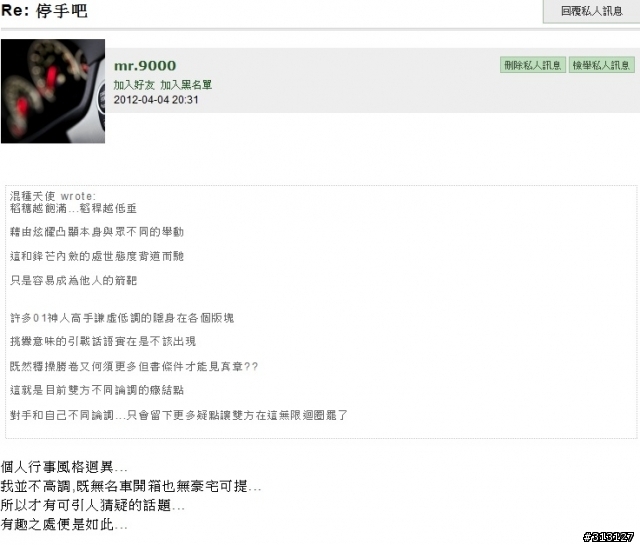Click the 回覆私人訊息 reply button

591,11
